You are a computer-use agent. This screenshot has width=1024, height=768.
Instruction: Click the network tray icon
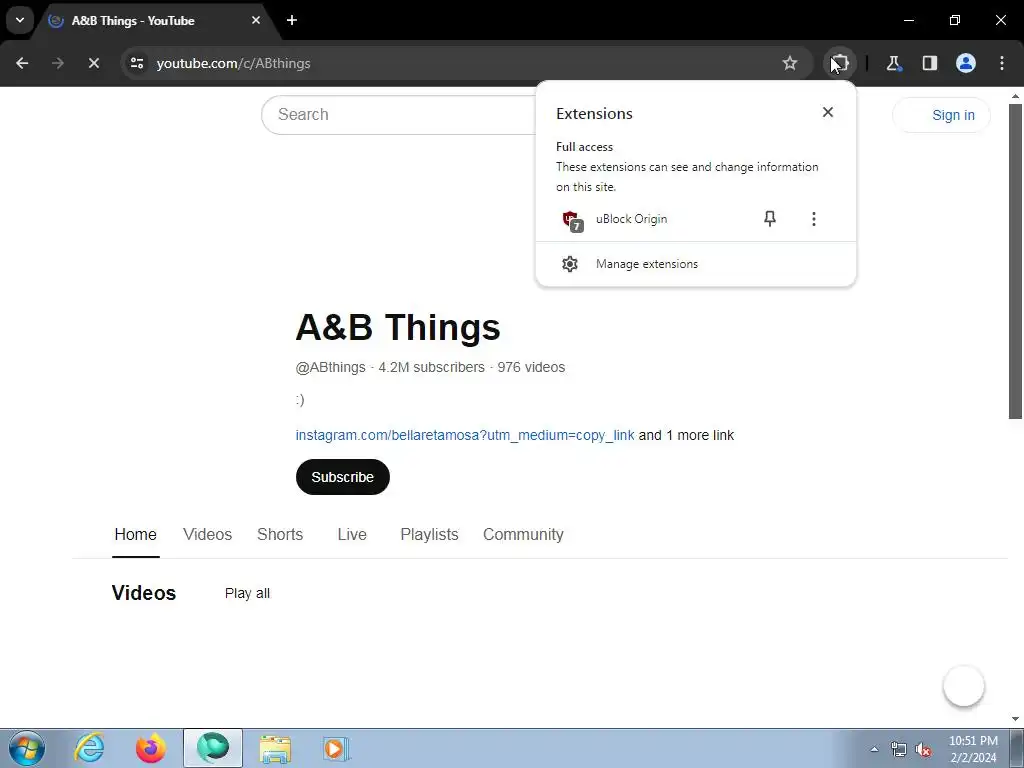tap(899, 750)
